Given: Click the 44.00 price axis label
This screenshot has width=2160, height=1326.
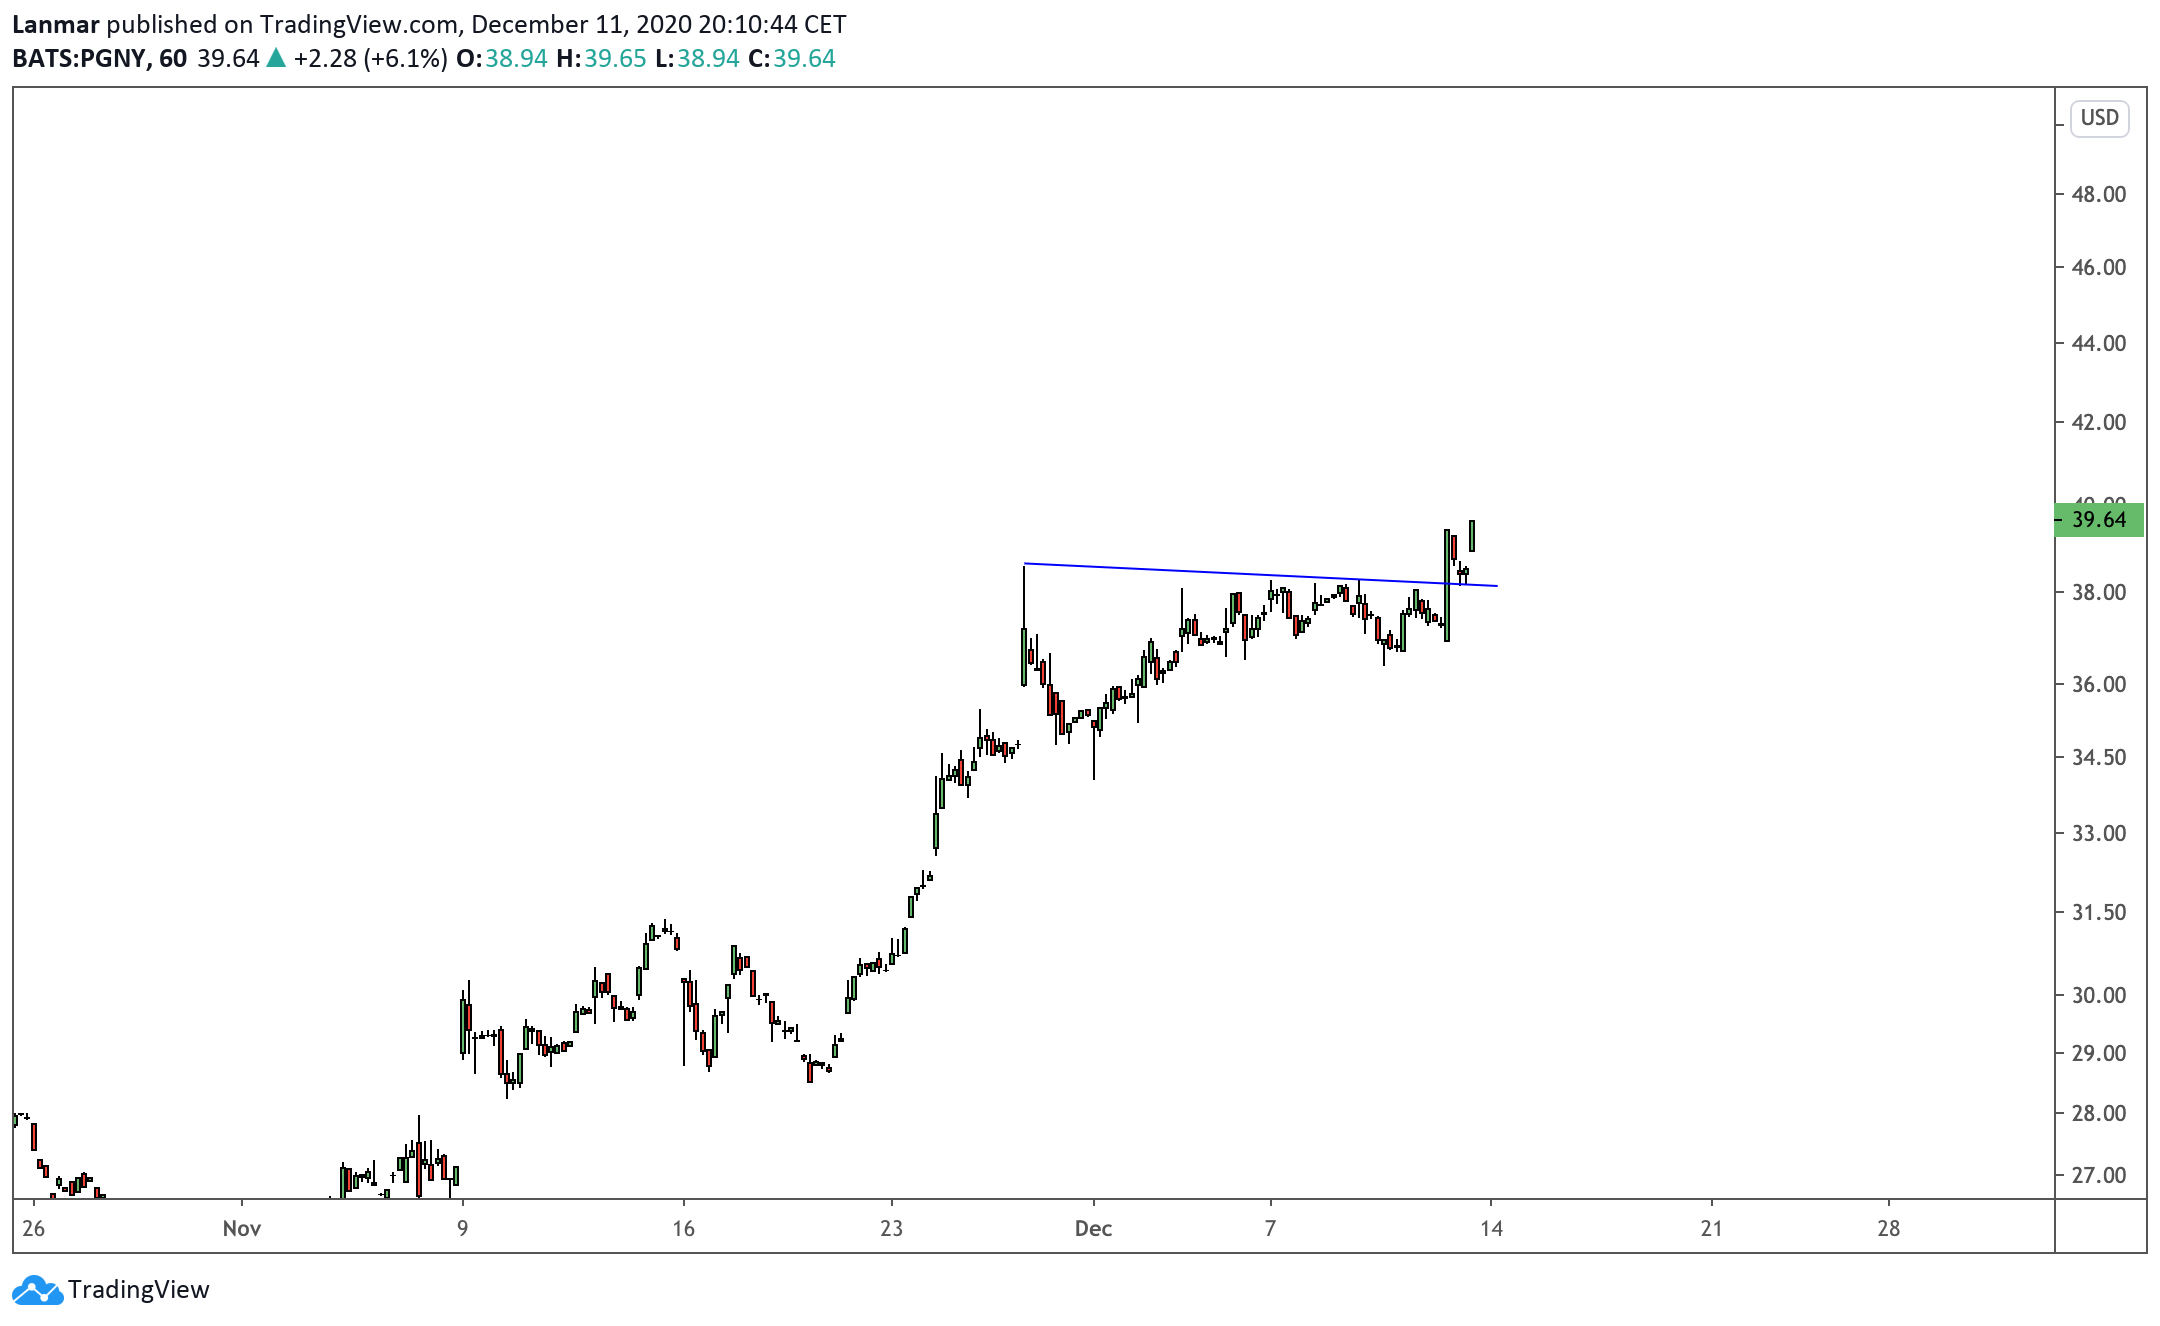Looking at the screenshot, I should [x=2099, y=343].
